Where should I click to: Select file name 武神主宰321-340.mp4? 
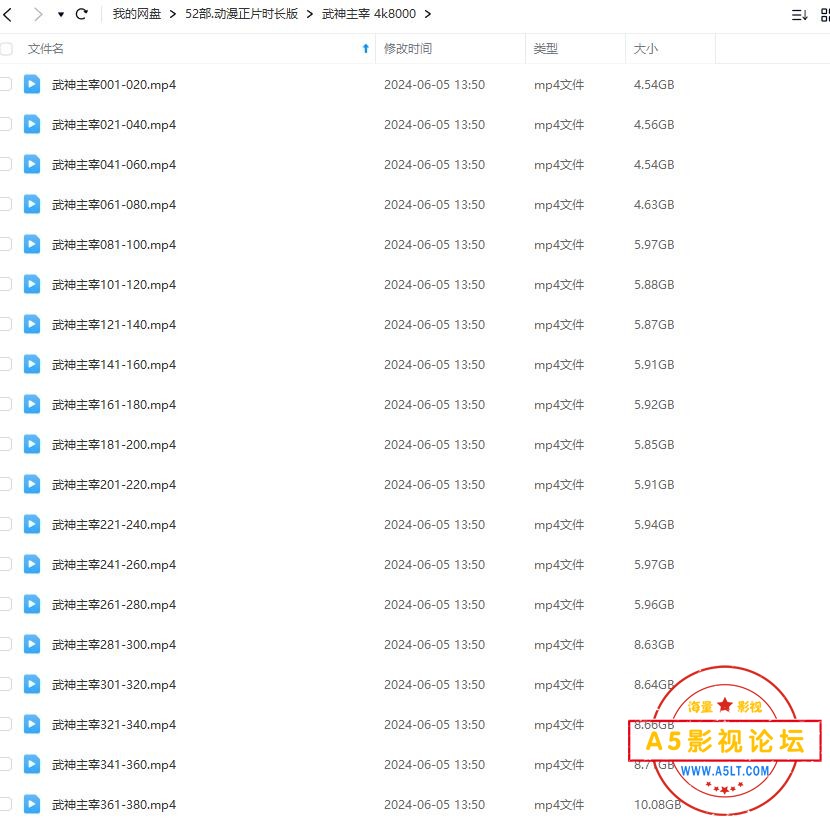pyautogui.click(x=114, y=724)
